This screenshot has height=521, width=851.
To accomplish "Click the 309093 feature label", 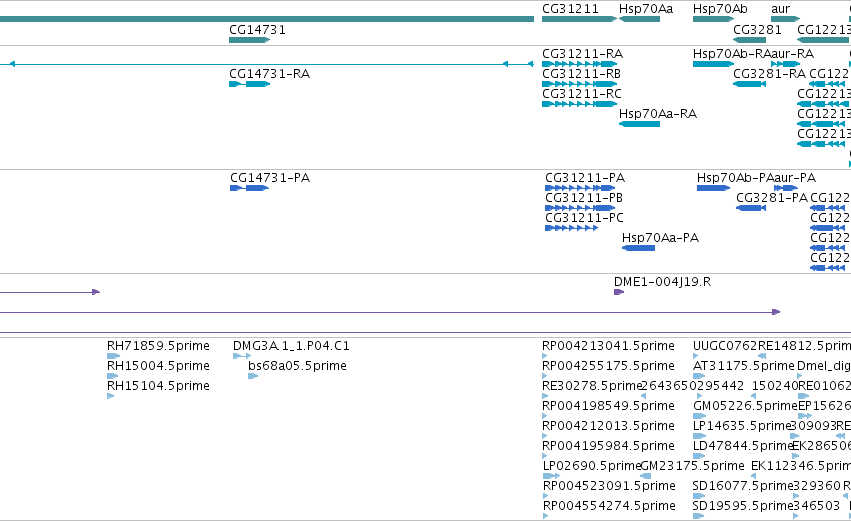I will pos(814,427).
